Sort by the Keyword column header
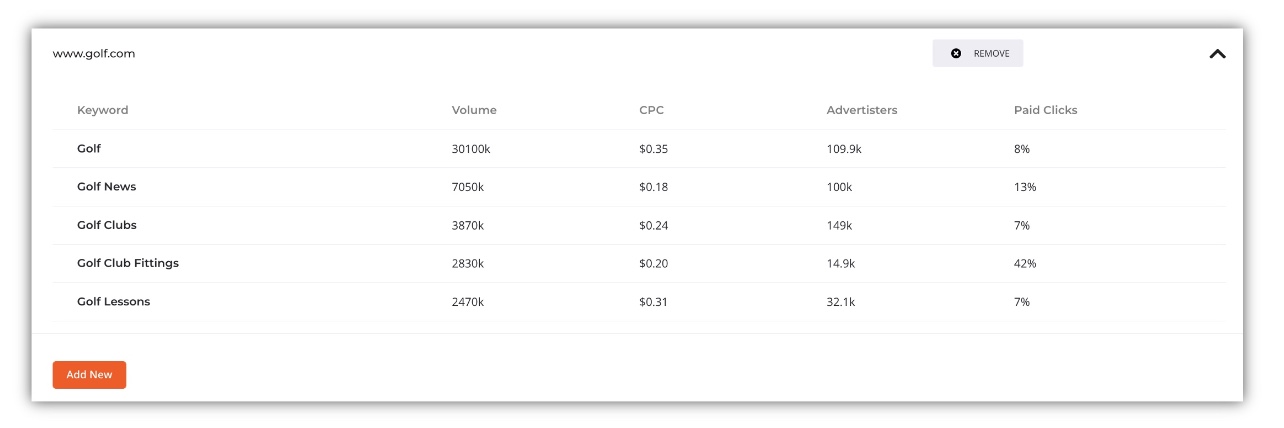 (x=102, y=110)
